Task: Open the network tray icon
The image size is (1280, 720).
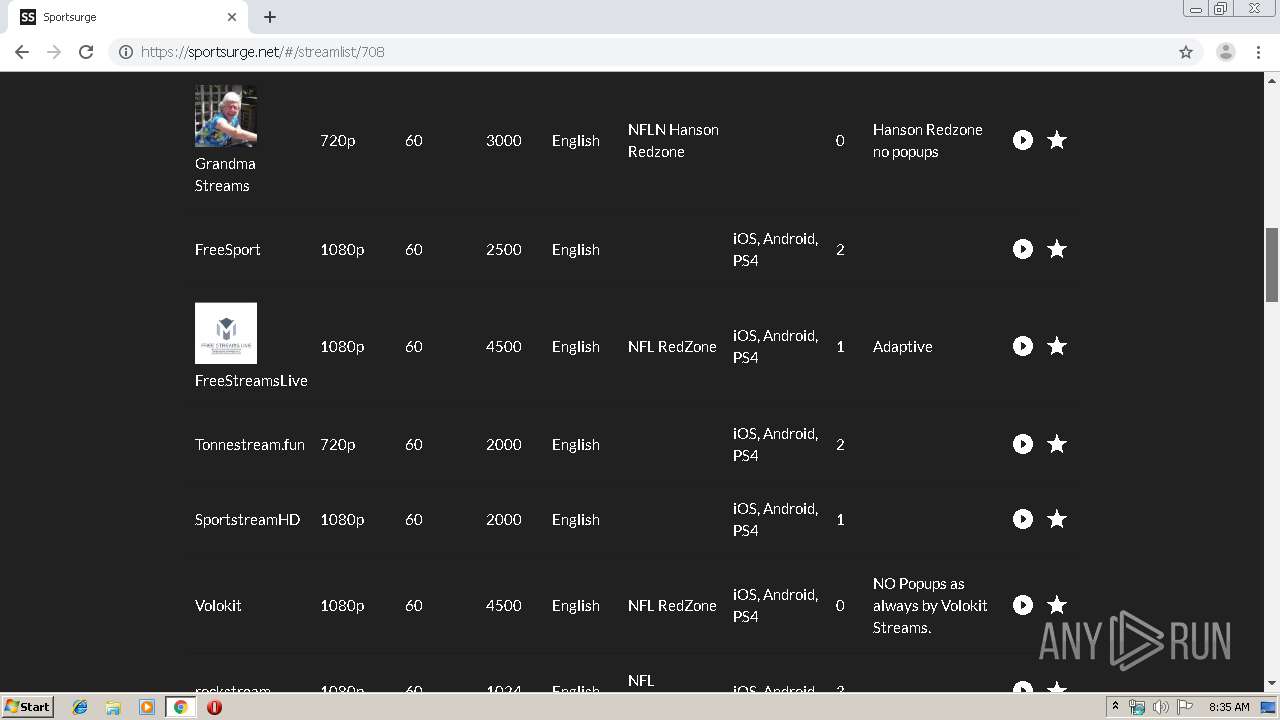Action: [x=1137, y=707]
